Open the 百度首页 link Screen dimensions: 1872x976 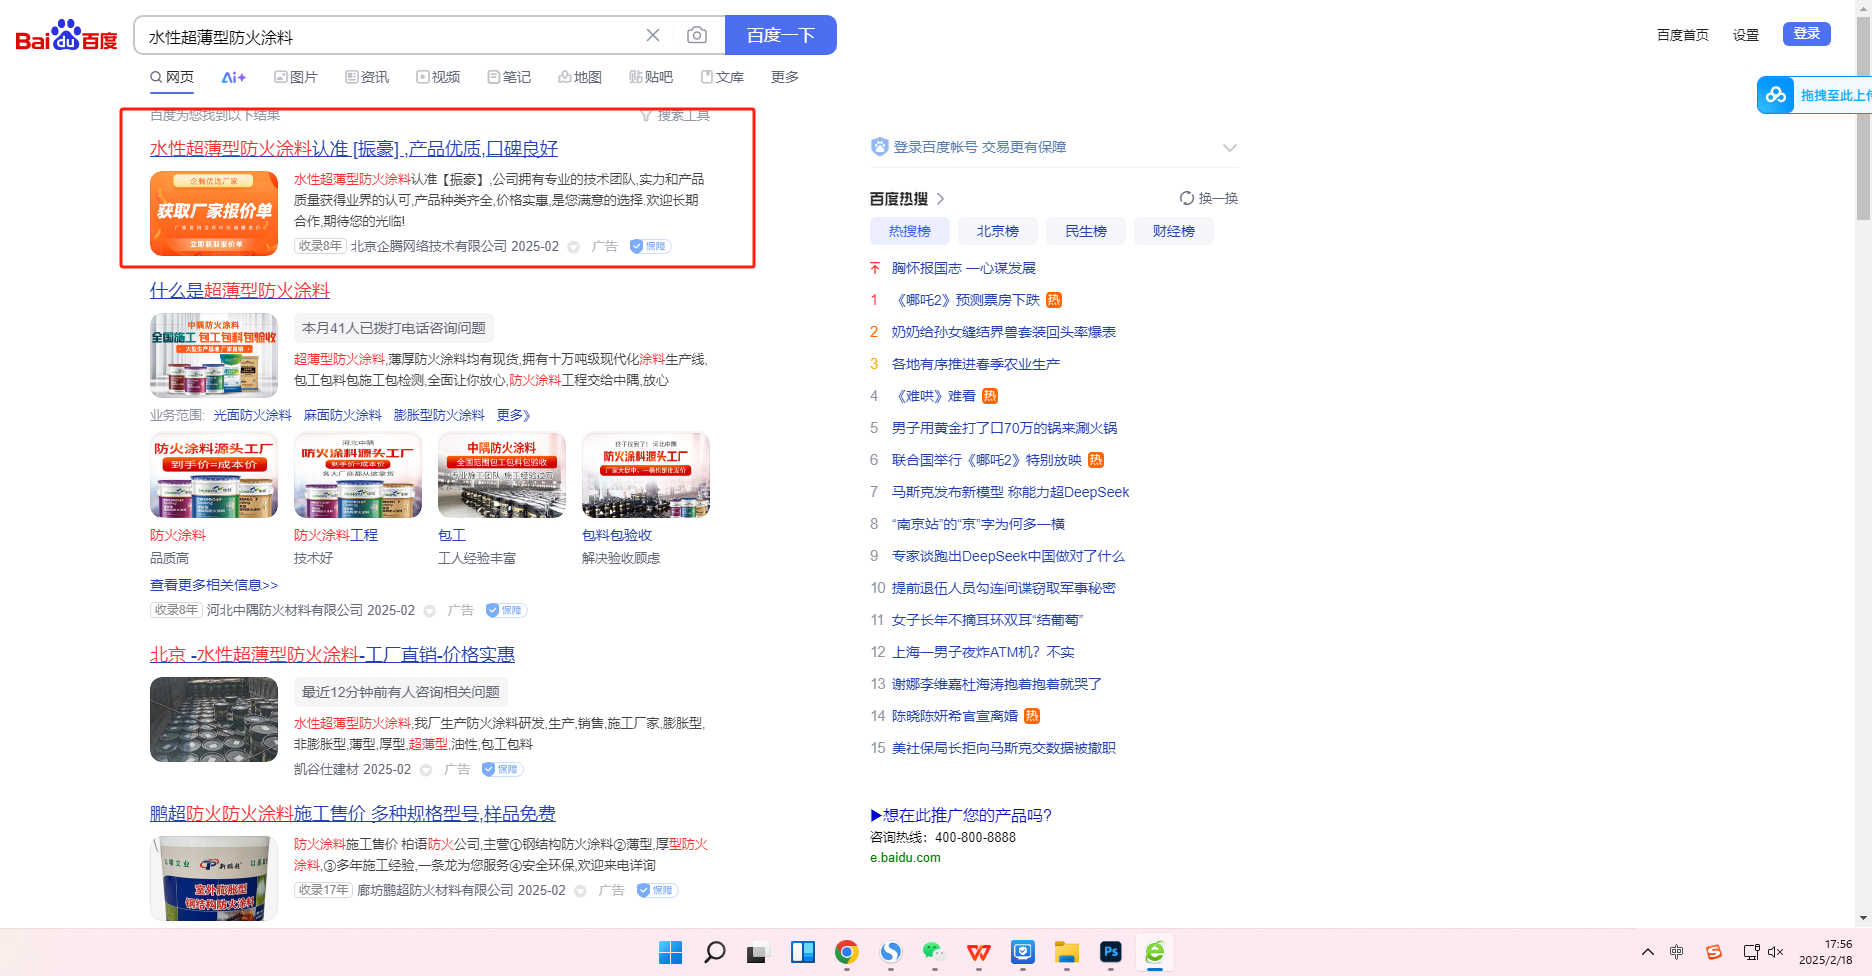[x=1683, y=35]
